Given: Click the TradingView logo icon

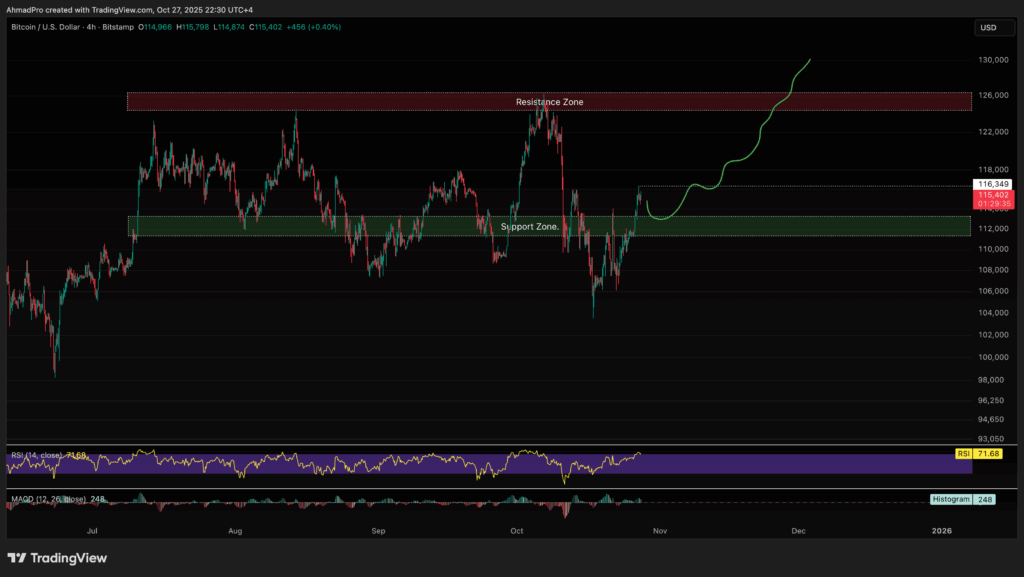Looking at the screenshot, I should tap(18, 558).
